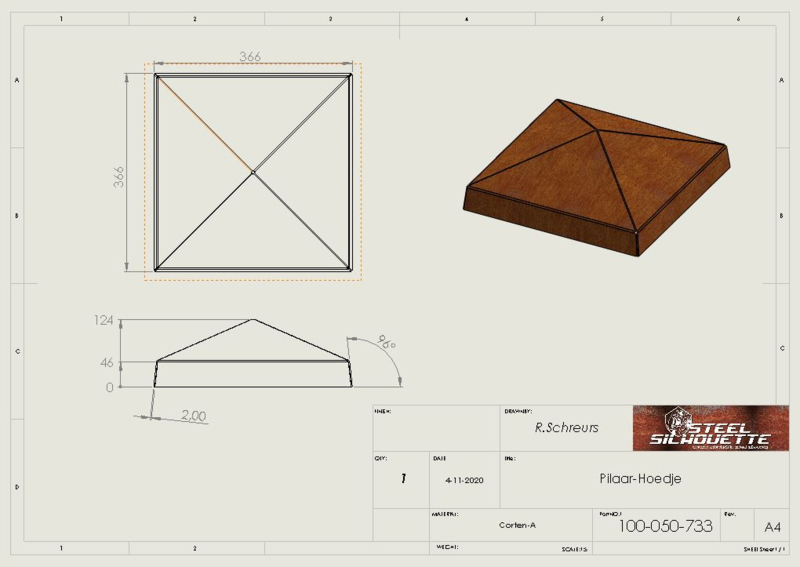Viewport: 800px width, 567px height.
Task: Click the DATE field label
Action: pos(439,458)
